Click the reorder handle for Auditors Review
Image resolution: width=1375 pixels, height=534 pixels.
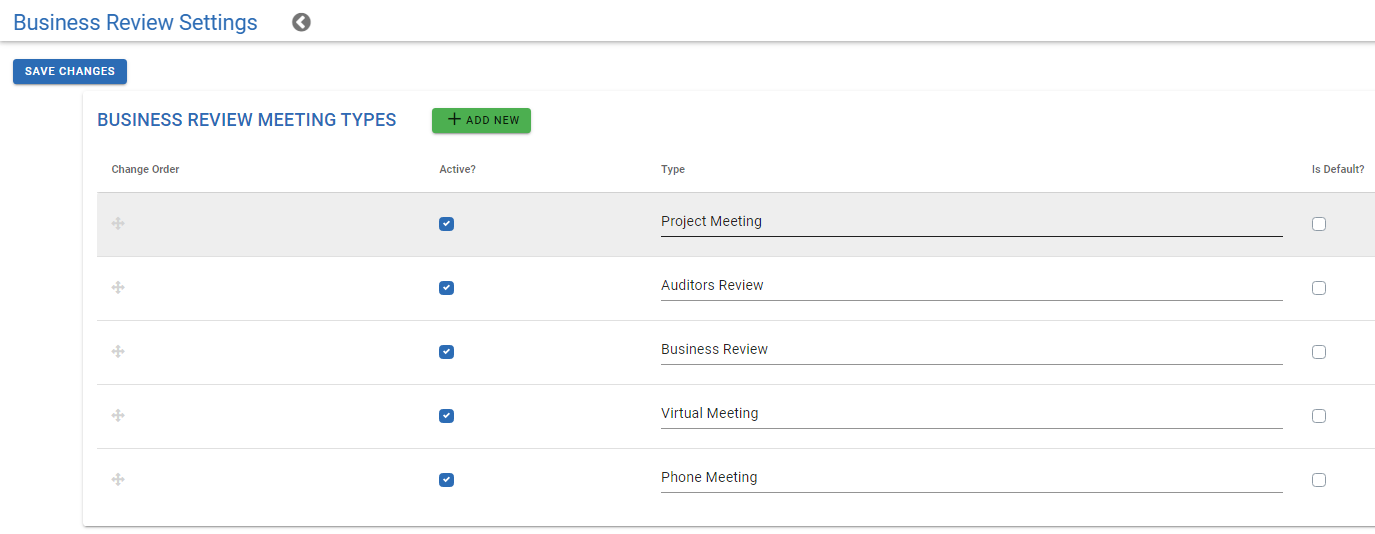(118, 288)
